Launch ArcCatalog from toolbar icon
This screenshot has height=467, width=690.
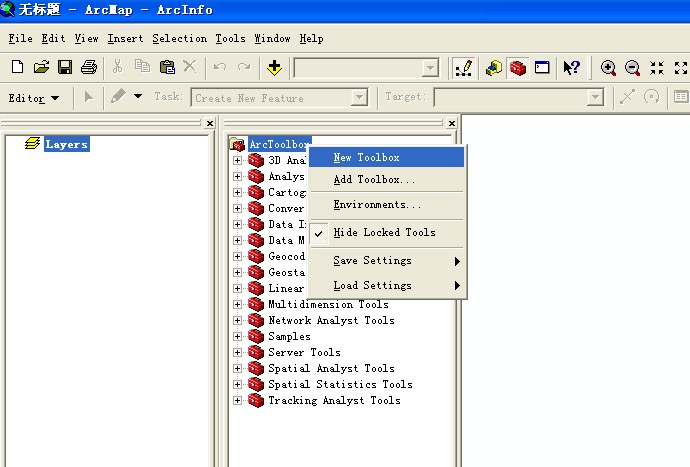[494, 68]
